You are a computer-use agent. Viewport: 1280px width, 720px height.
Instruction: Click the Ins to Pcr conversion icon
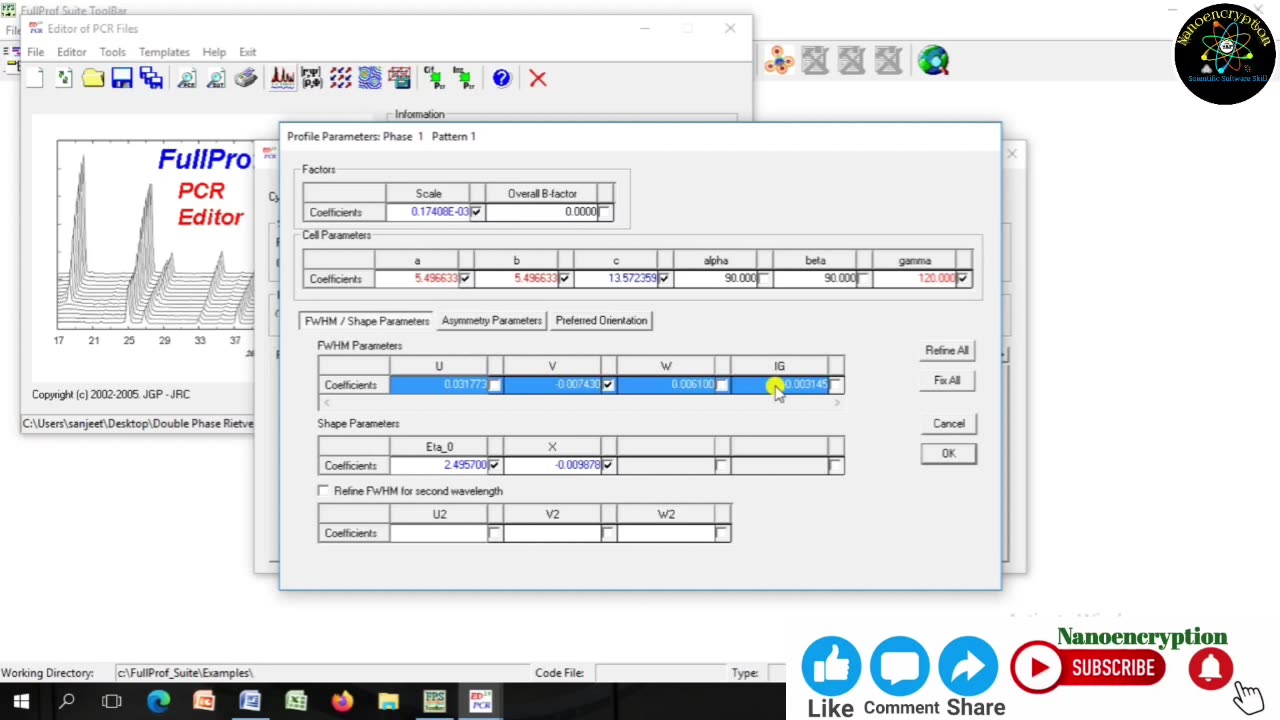coord(463,78)
